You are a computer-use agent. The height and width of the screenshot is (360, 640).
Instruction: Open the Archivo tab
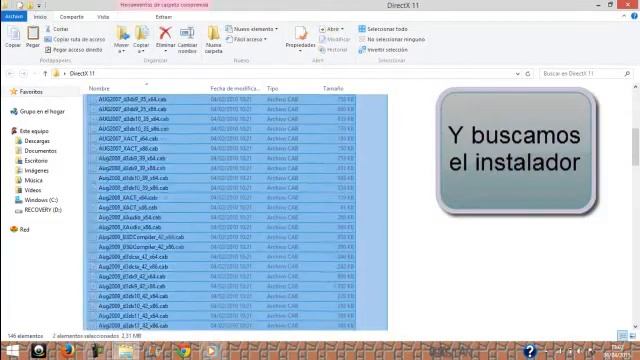[14, 17]
